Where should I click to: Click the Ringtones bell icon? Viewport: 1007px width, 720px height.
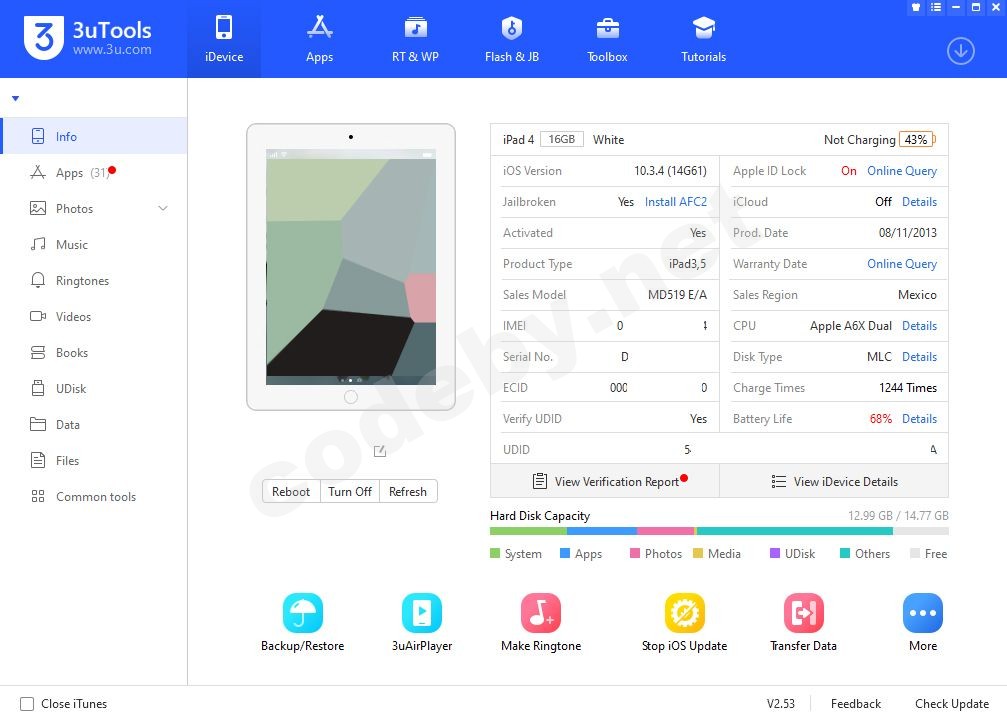click(x=38, y=280)
